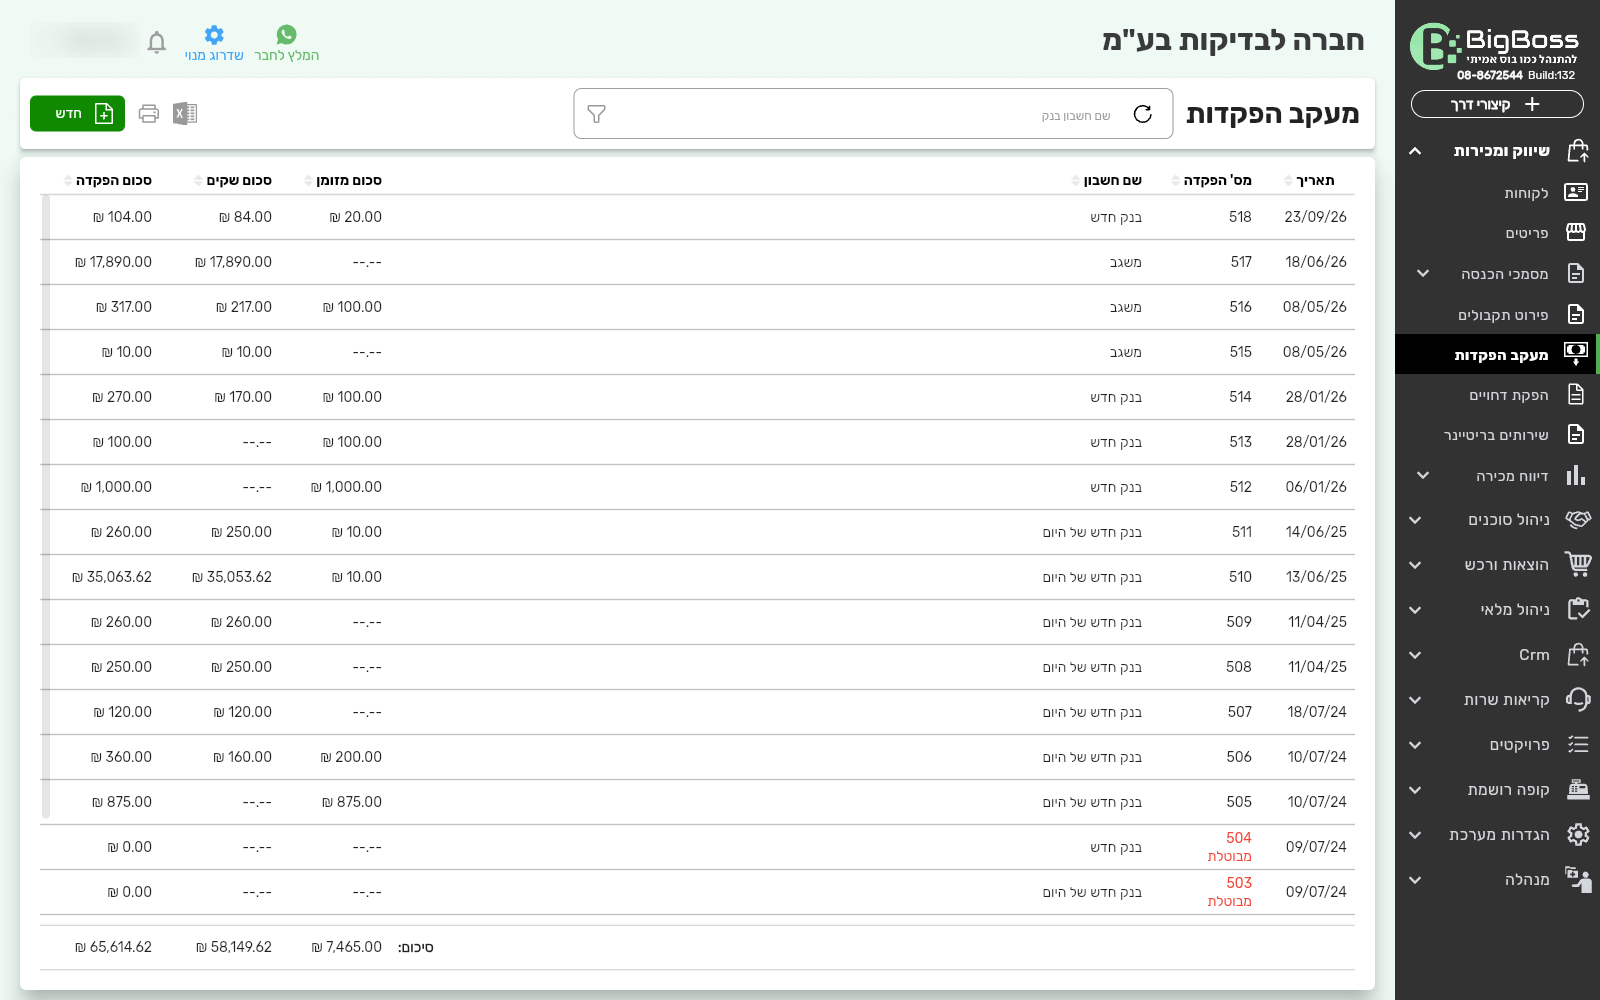This screenshot has width=1600, height=1000.
Task: Click the WhatsApp recommend-to-friend icon
Action: pyautogui.click(x=287, y=34)
